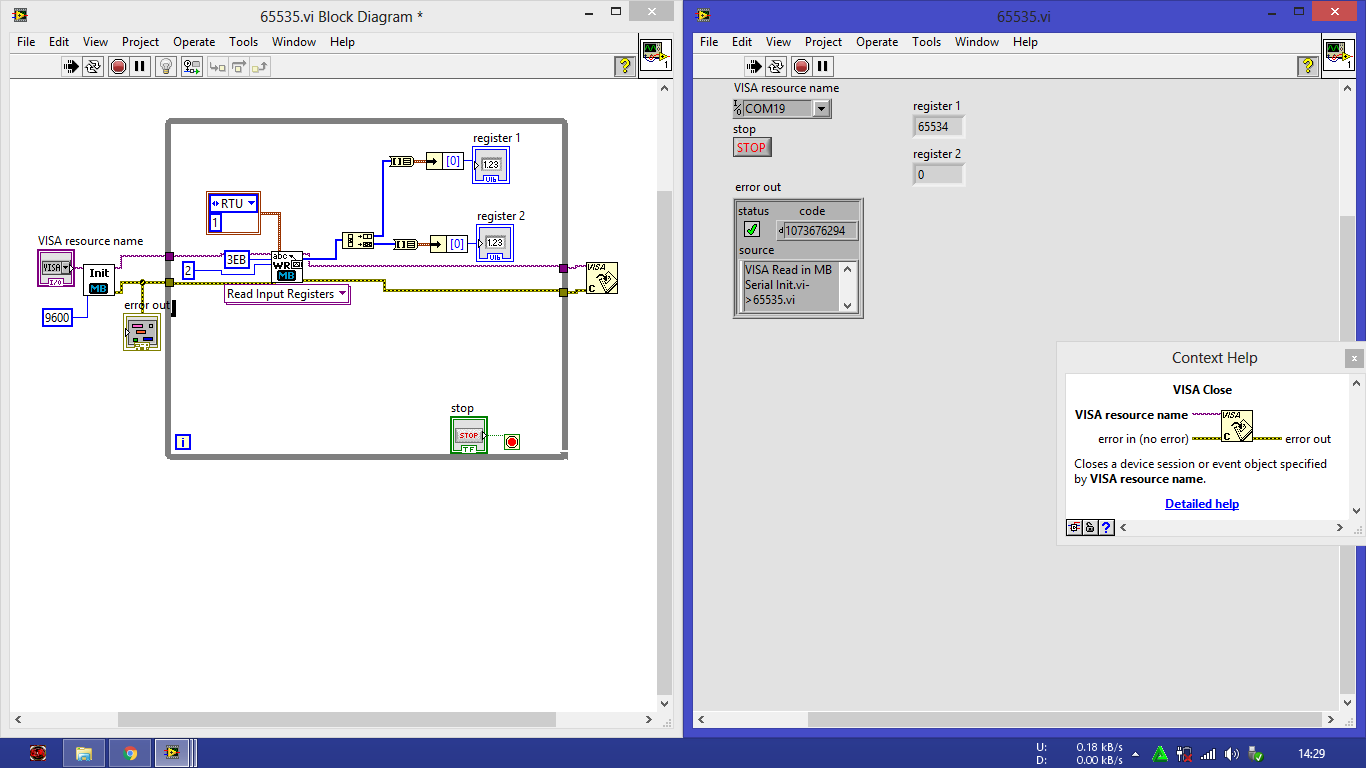Select the MB Serial Master Query node

coord(287,267)
